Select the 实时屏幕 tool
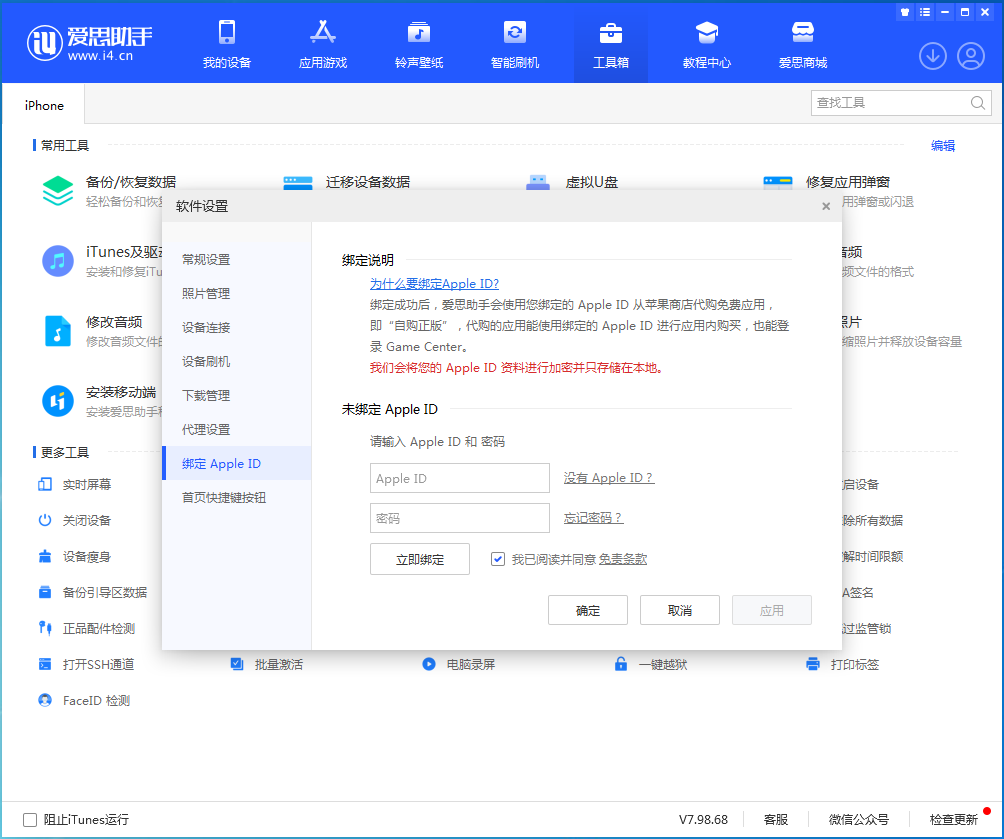Screen dimensions: 1004x839 [77, 484]
